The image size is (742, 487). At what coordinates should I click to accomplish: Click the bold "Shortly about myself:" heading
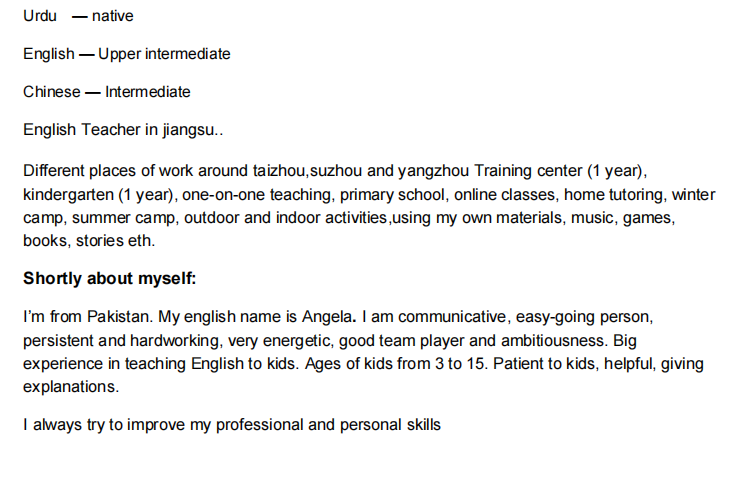coord(110,279)
